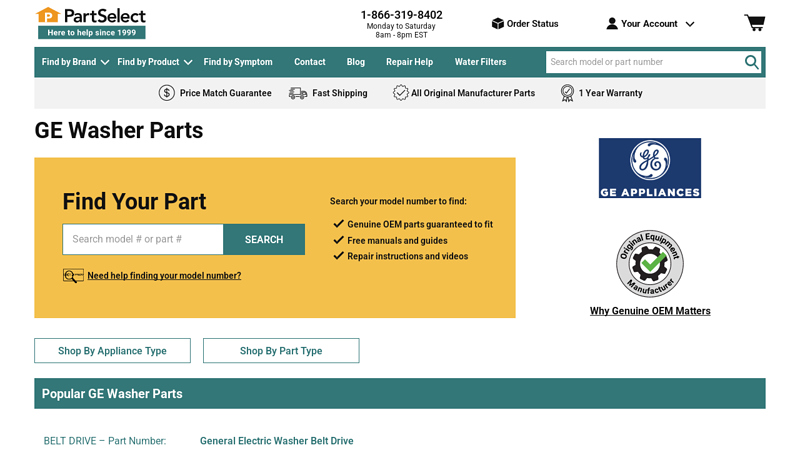Select the Shop By Appliance Type button
The height and width of the screenshot is (450, 800).
point(112,351)
